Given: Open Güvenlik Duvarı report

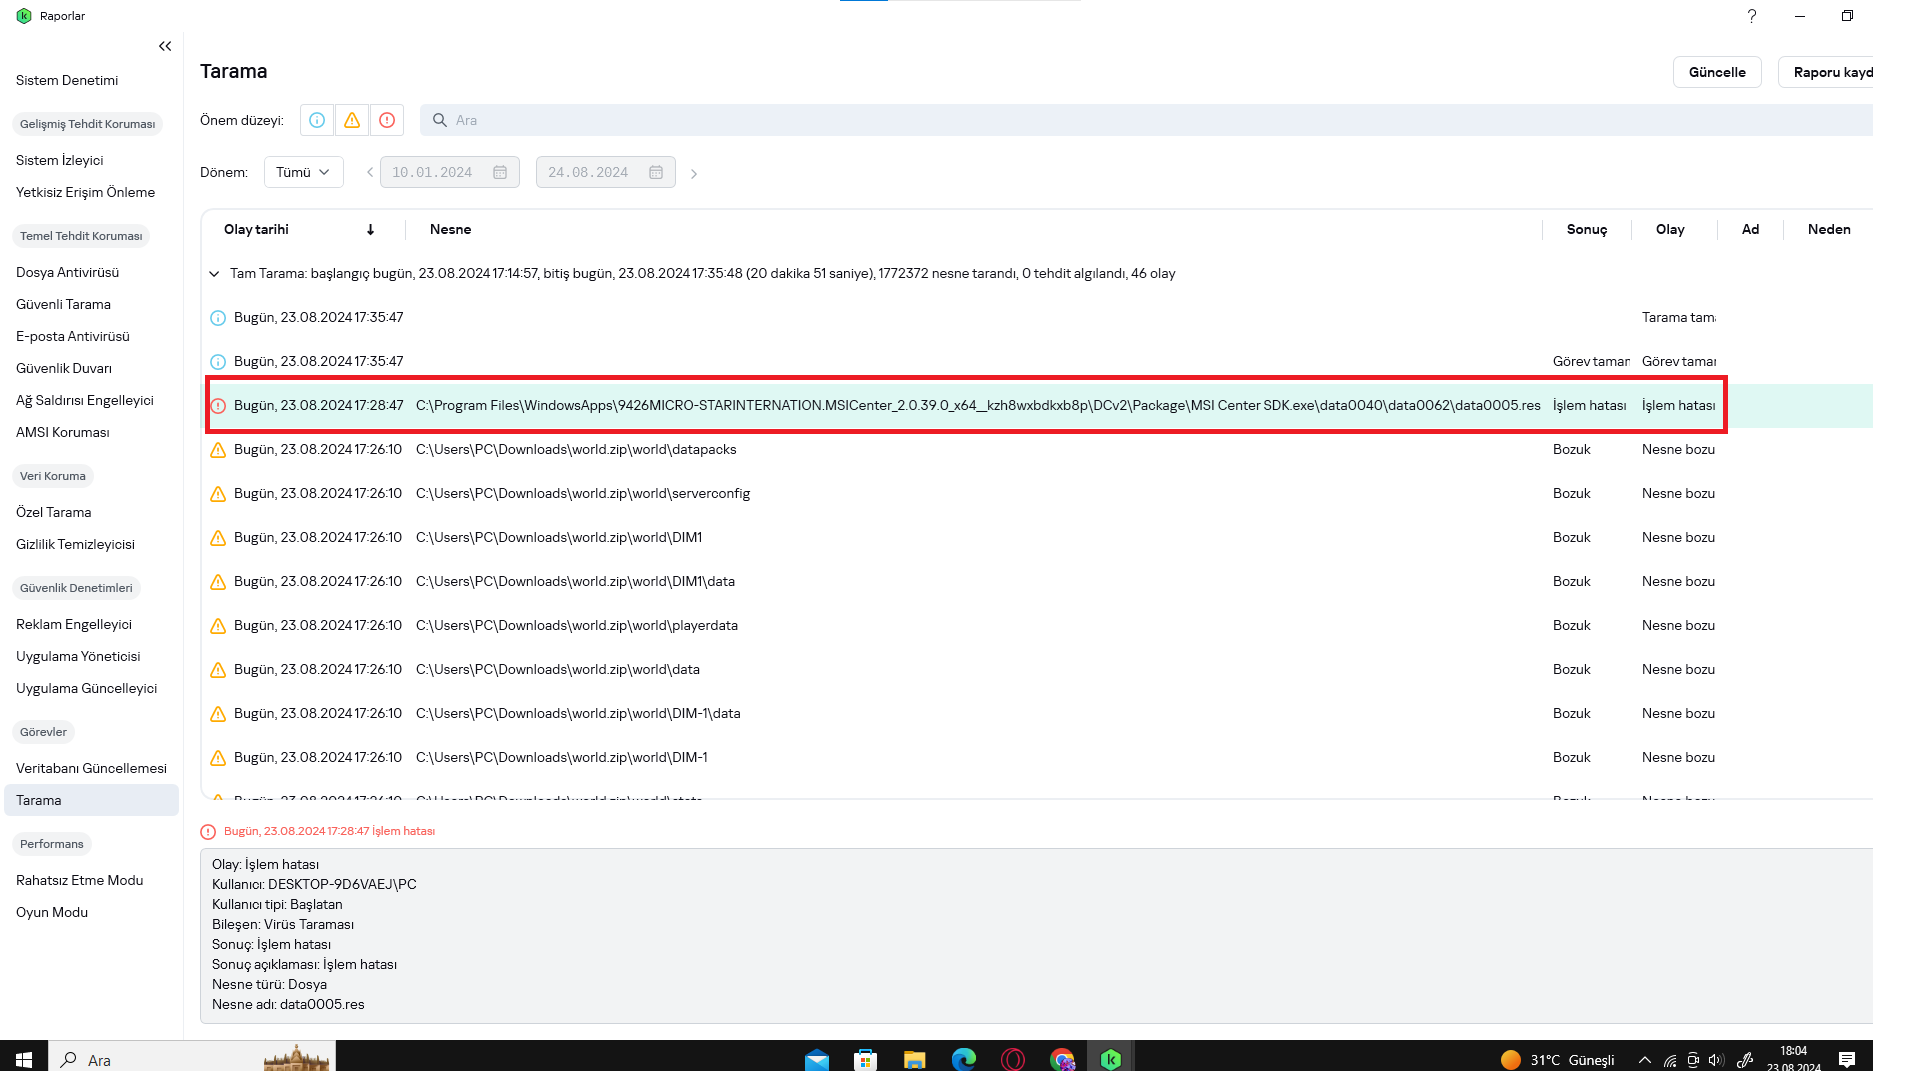Looking at the screenshot, I should [x=64, y=368].
